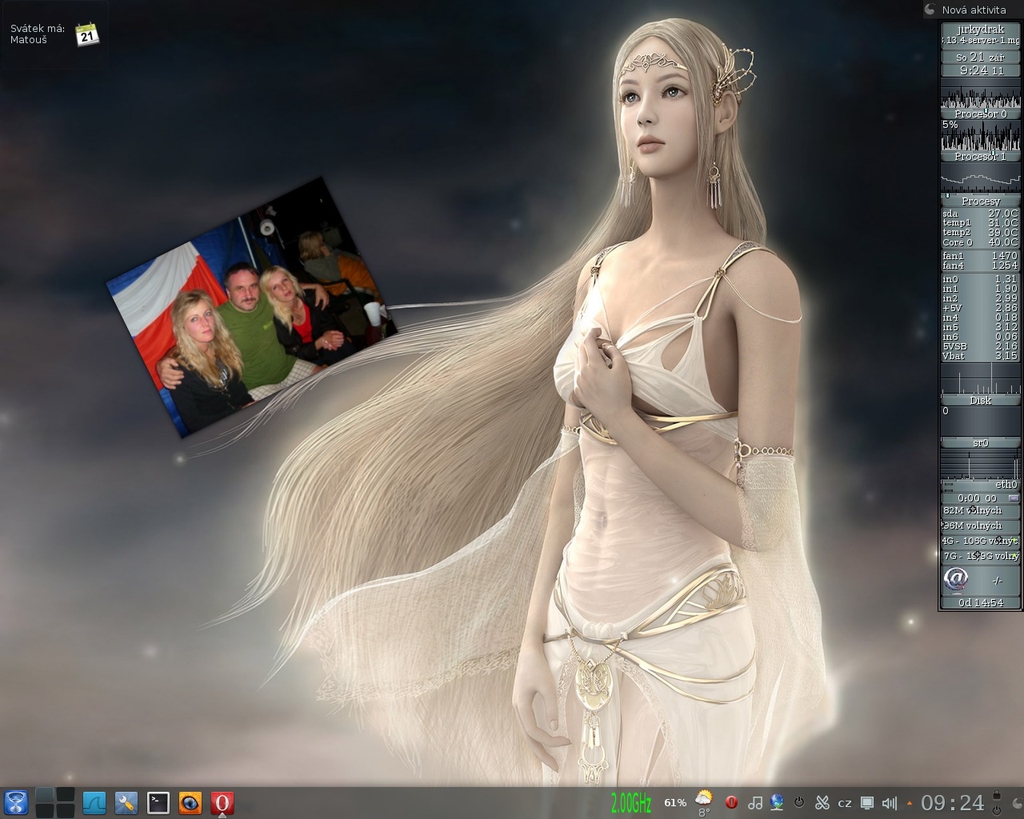Viewport: 1024px width, 819px height.
Task: Click the red Opera tray icon
Action: point(731,803)
